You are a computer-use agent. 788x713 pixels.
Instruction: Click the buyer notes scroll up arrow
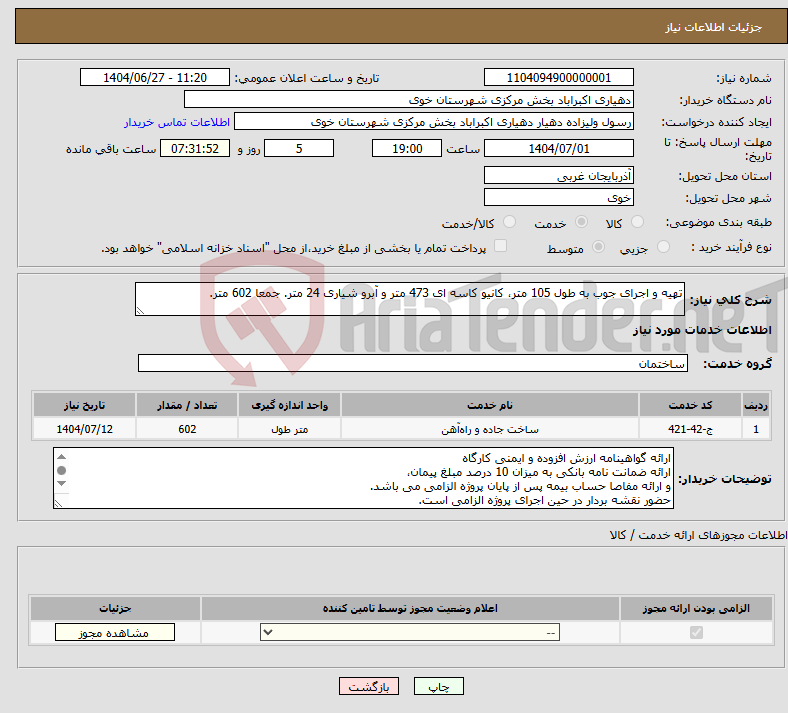(62, 457)
